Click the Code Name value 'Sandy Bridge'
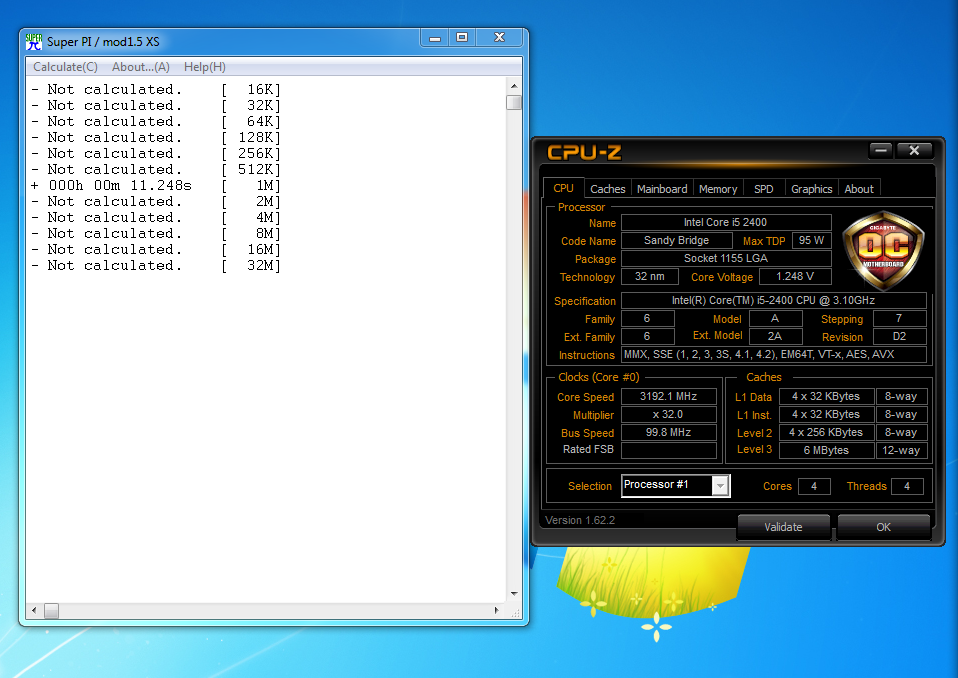 [x=676, y=240]
